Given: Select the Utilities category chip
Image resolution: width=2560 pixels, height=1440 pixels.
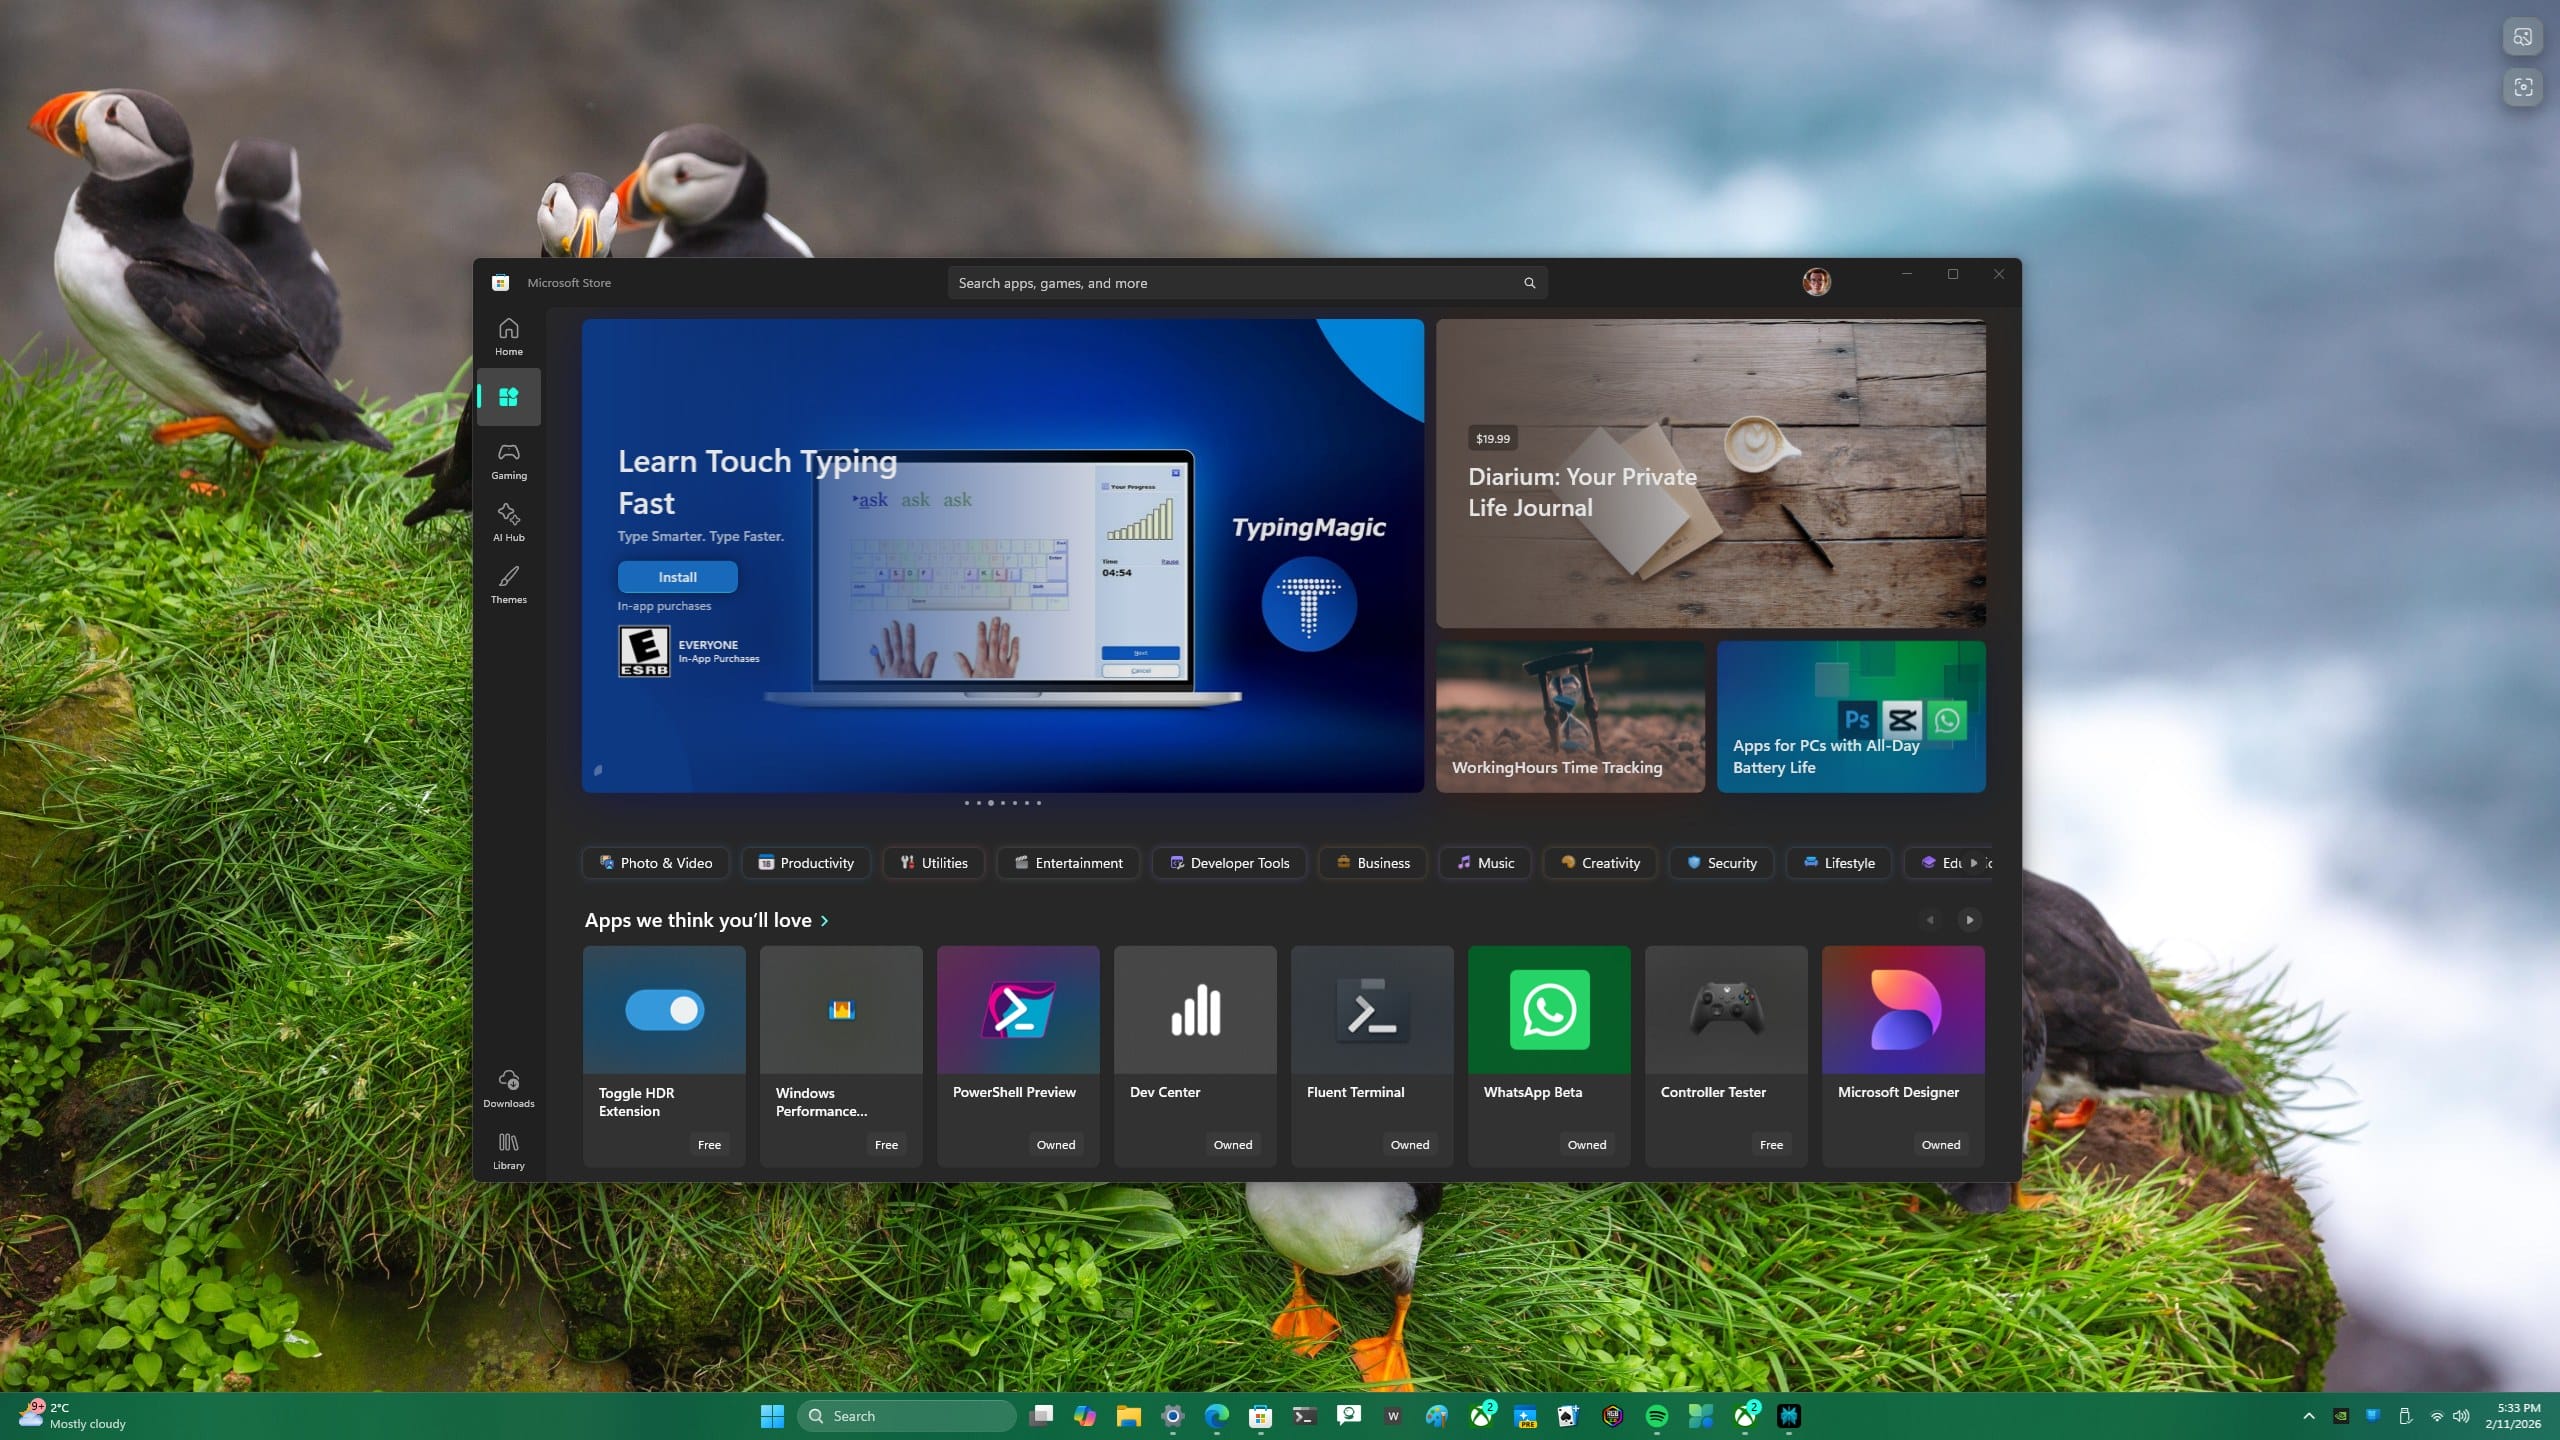Looking at the screenshot, I should (x=934, y=863).
